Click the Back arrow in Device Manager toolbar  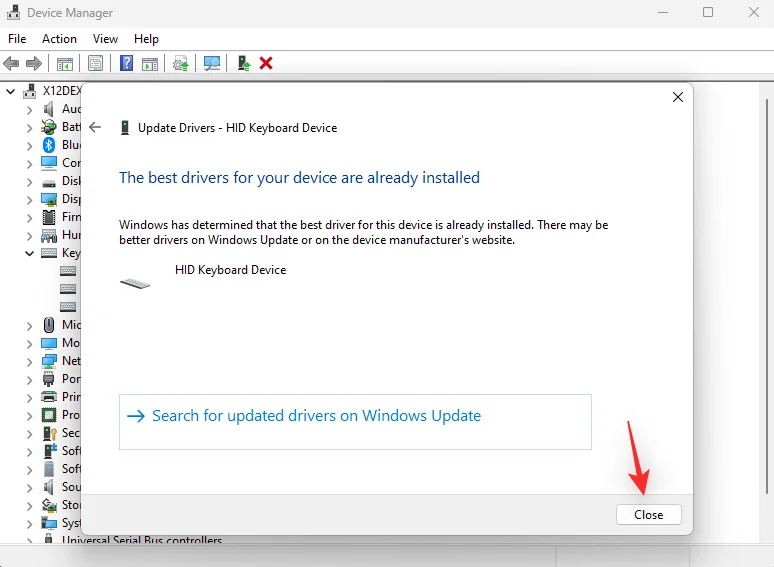click(x=11, y=64)
